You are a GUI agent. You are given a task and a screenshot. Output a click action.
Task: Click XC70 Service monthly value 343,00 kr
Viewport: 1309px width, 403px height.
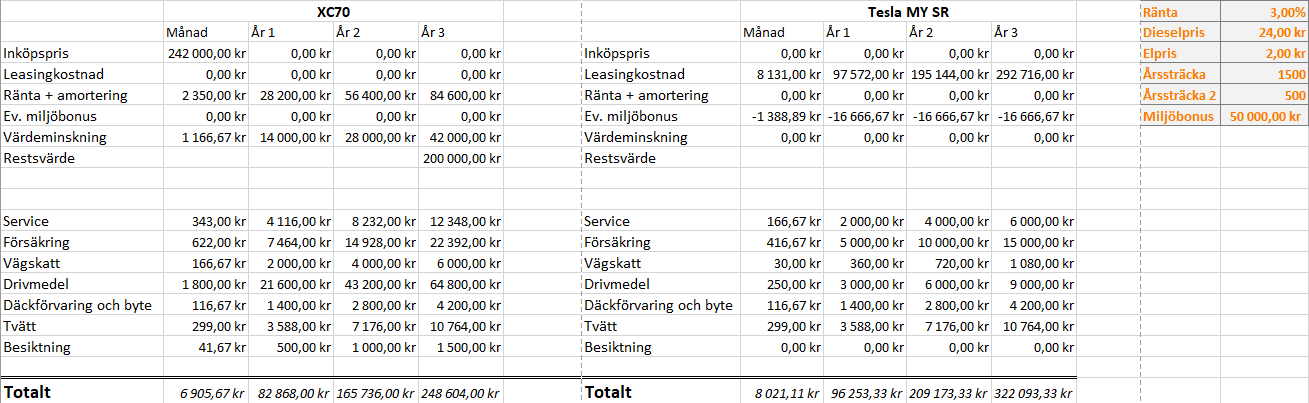click(206, 221)
